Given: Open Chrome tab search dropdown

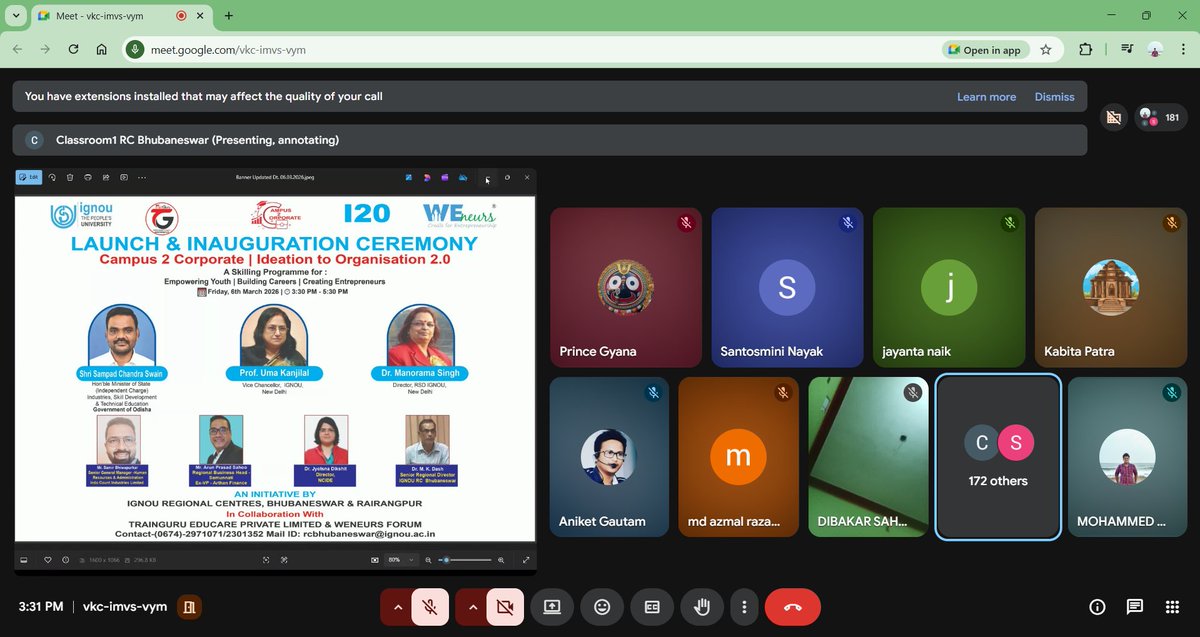Looking at the screenshot, I should pos(15,16).
